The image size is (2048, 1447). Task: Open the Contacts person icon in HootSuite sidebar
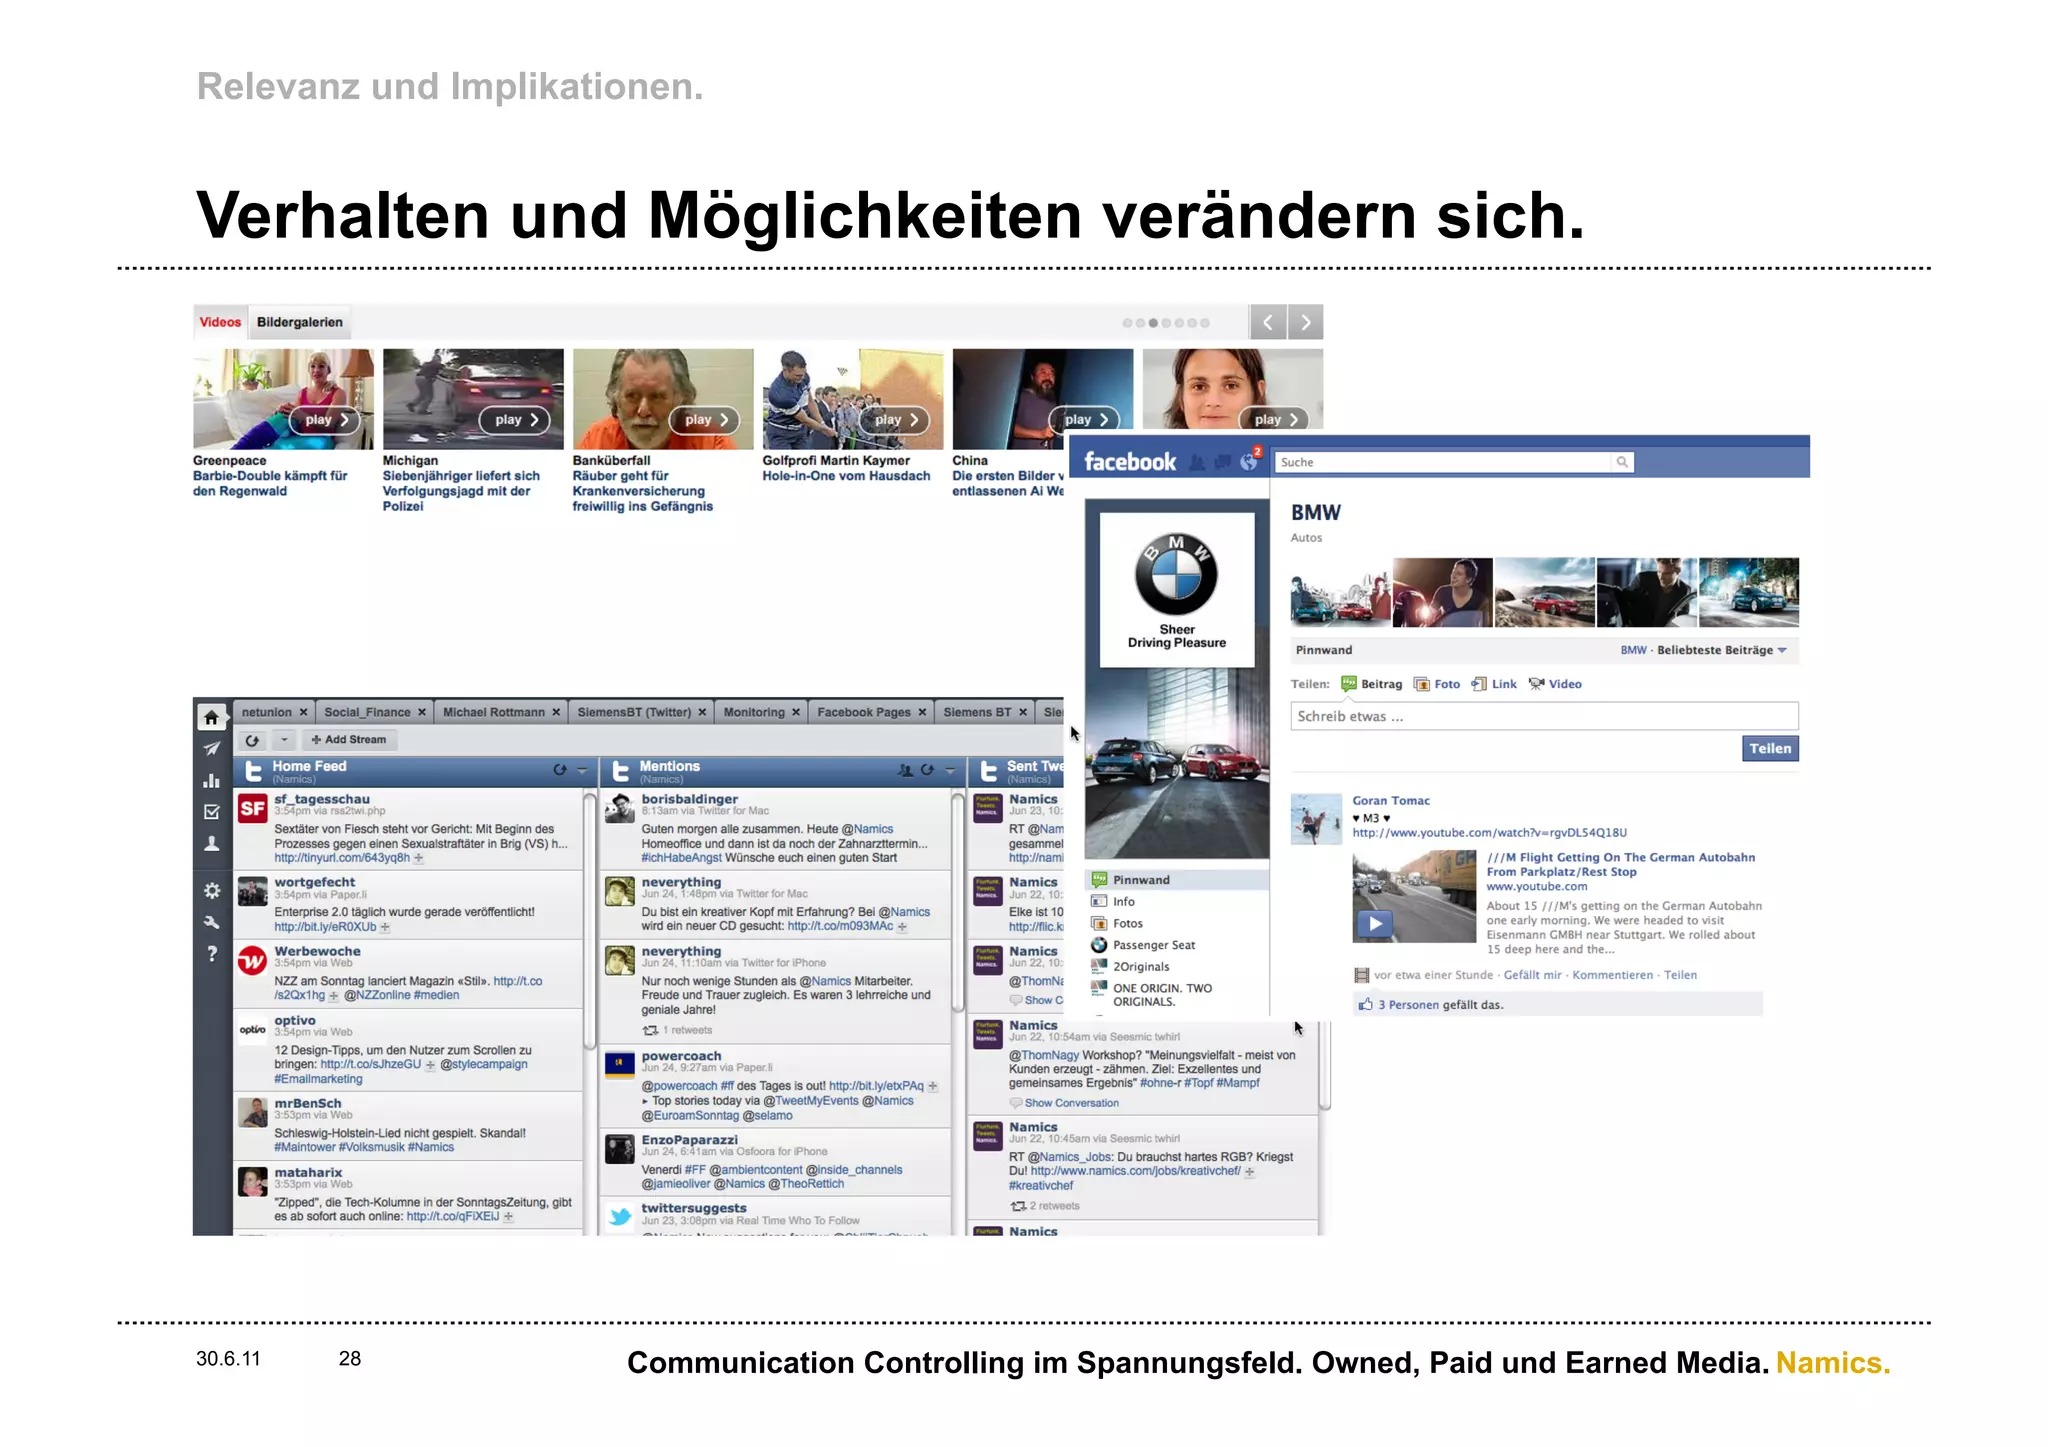pos(211,844)
